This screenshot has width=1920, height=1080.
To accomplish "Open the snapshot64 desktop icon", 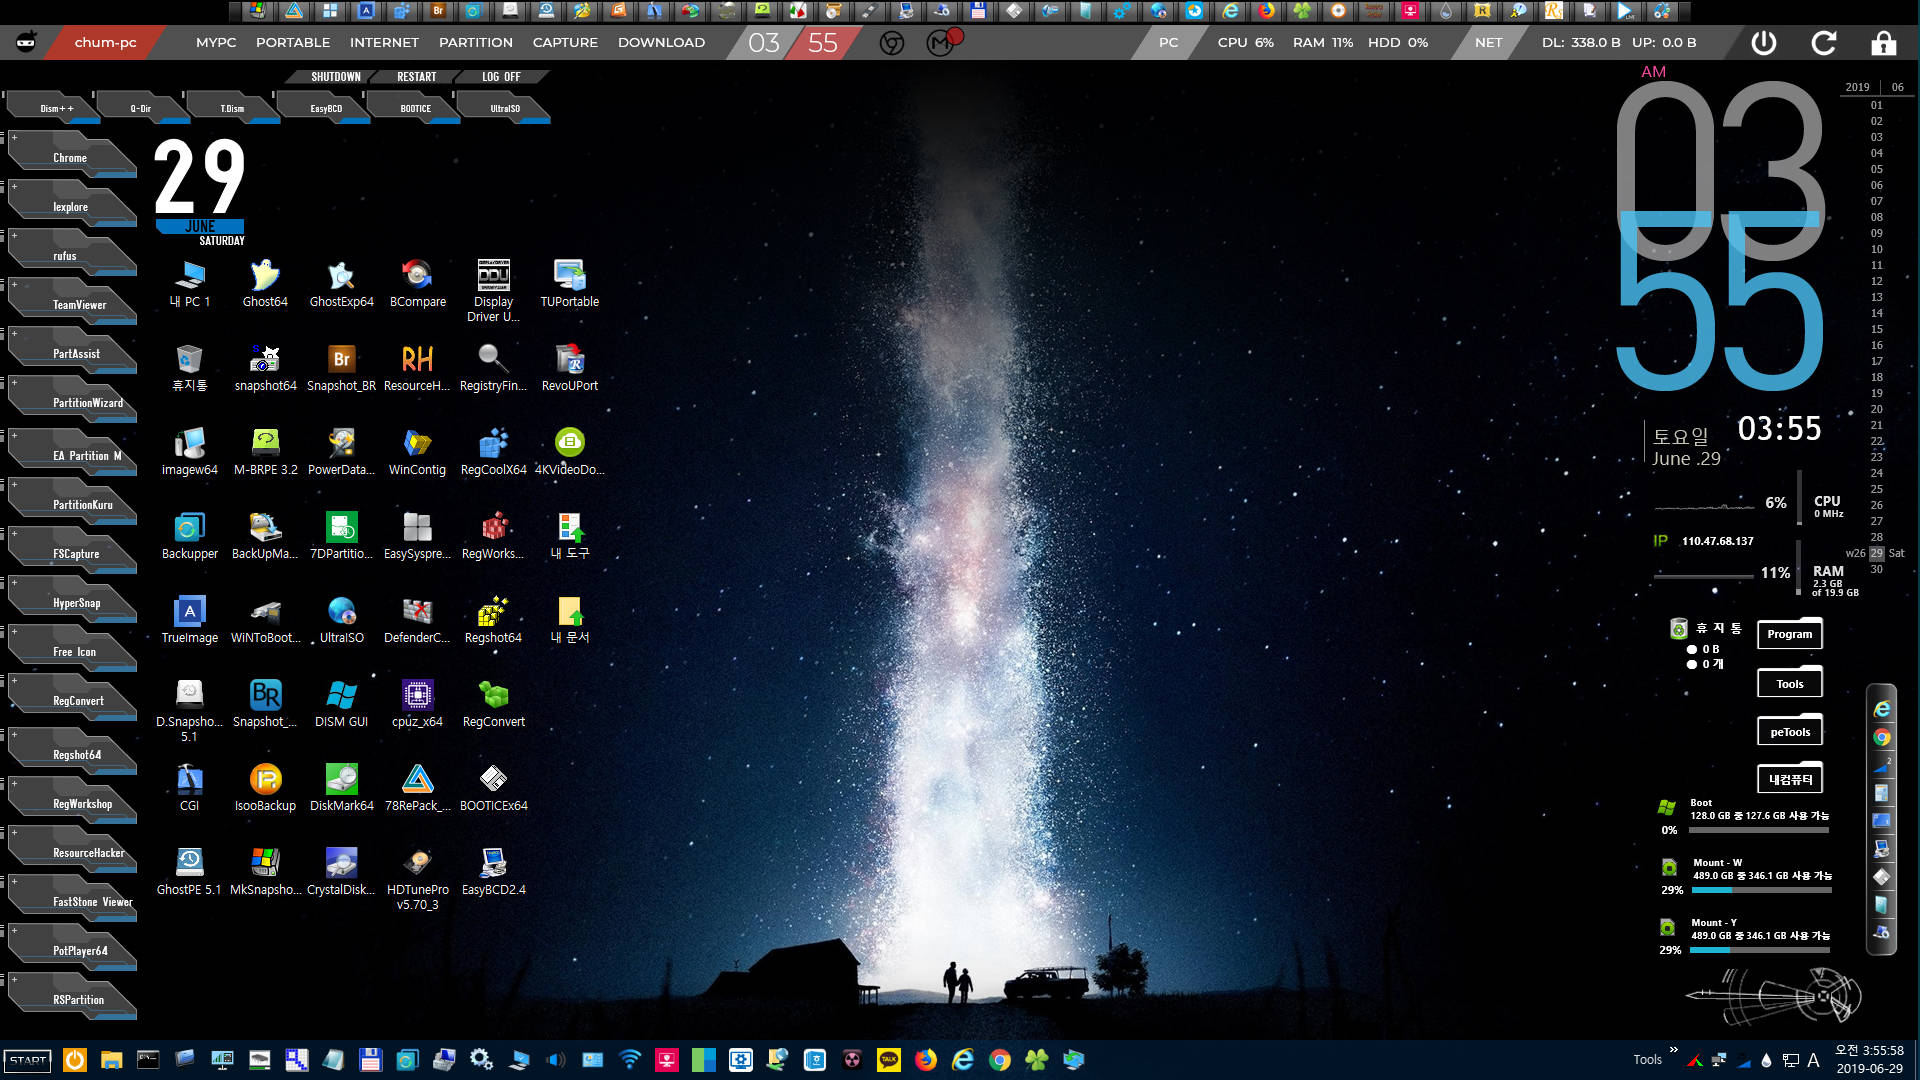I will (265, 368).
